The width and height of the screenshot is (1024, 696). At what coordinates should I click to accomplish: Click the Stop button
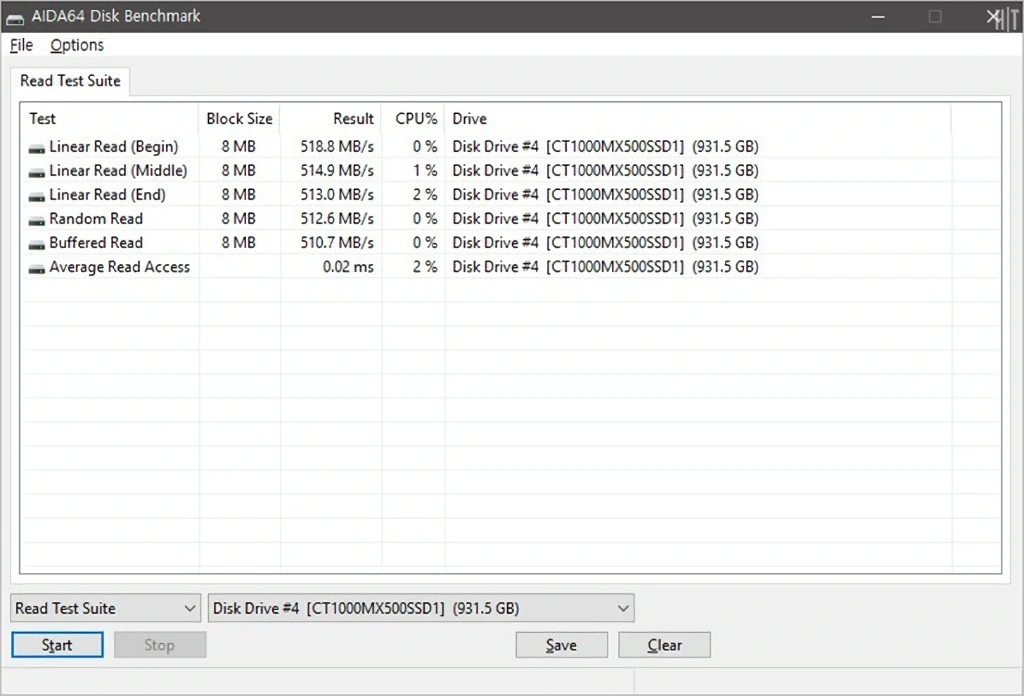(160, 645)
